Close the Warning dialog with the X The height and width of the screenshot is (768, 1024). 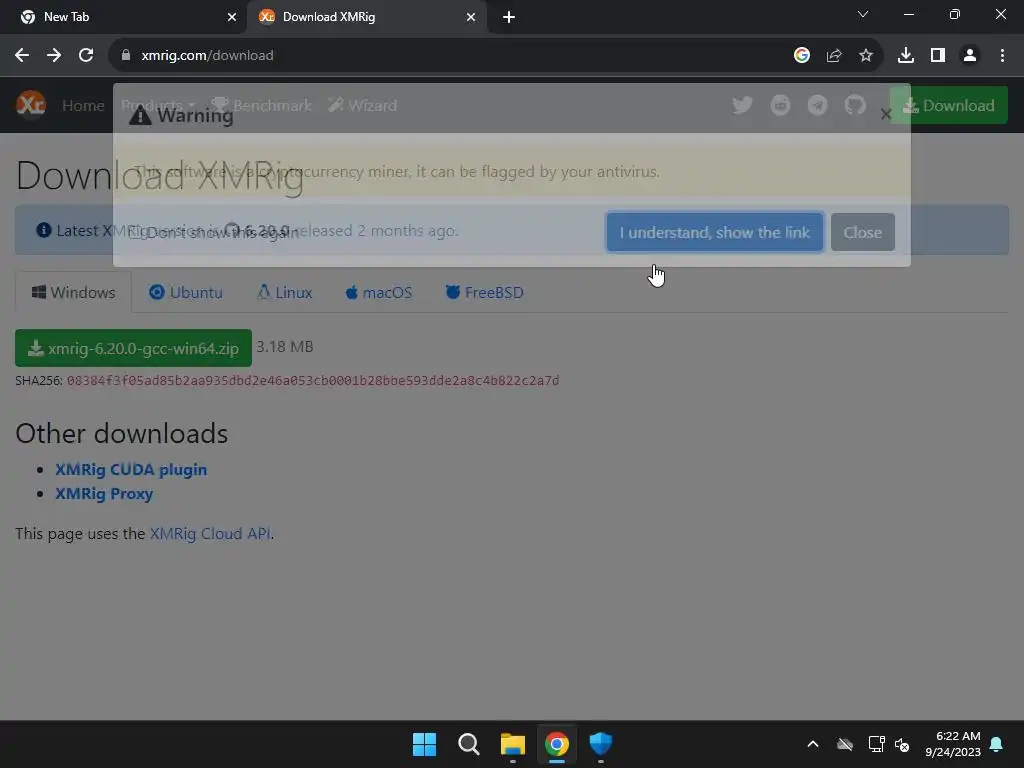pyautogui.click(x=886, y=114)
